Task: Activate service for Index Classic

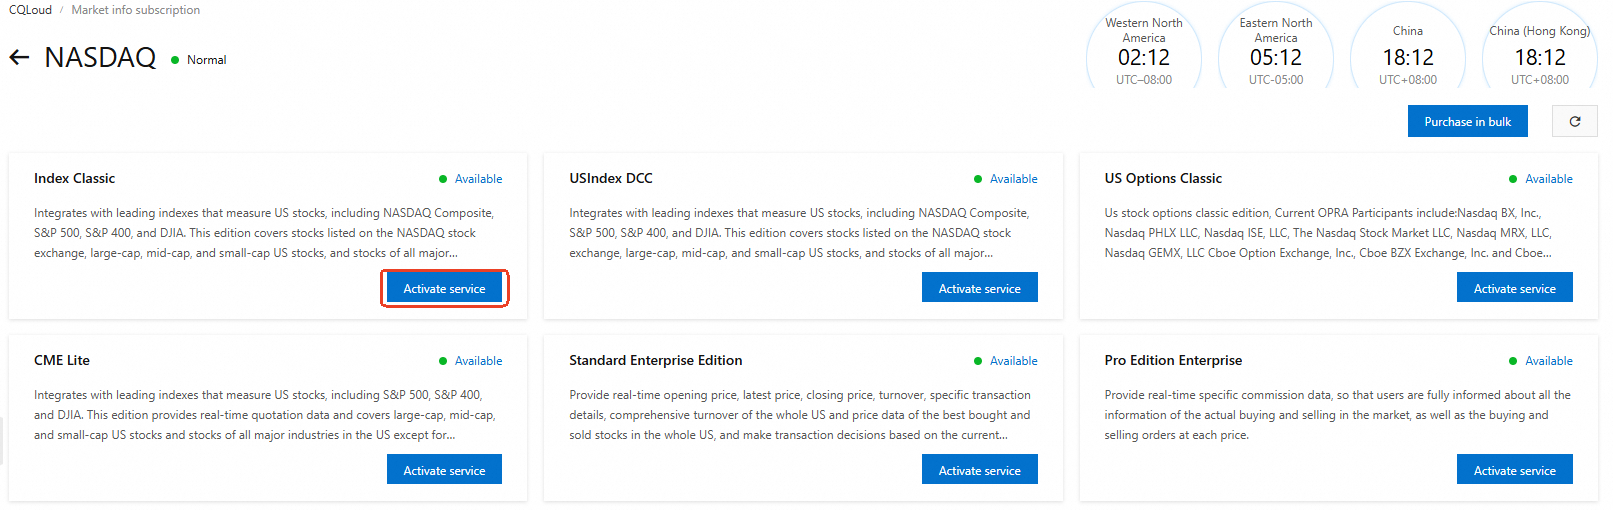Action: [444, 289]
